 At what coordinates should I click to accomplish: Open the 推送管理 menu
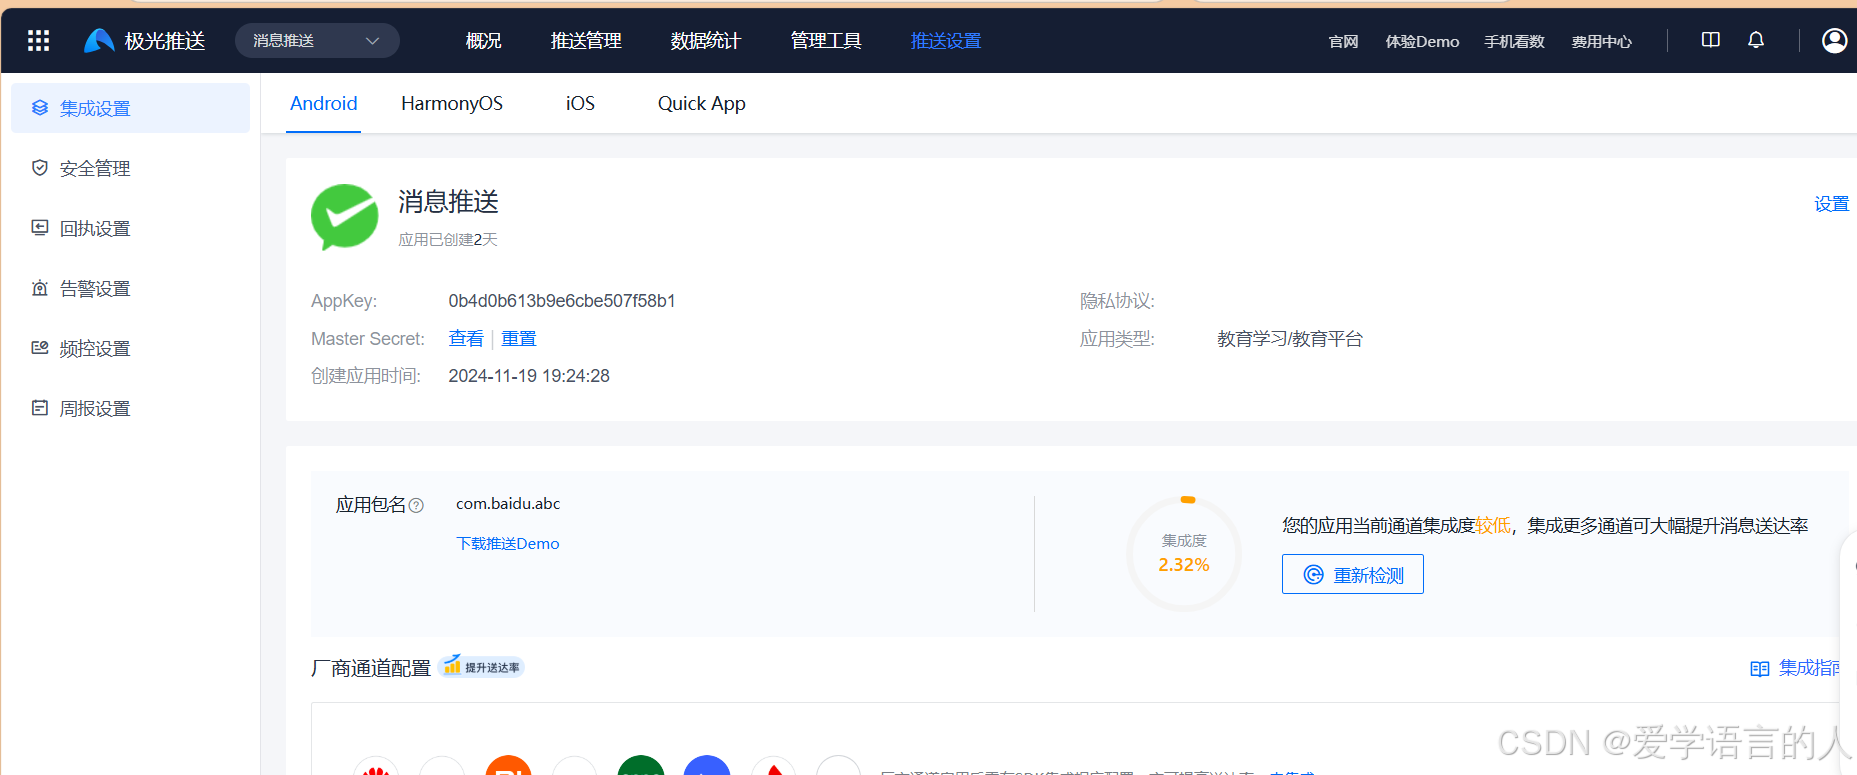(x=586, y=41)
